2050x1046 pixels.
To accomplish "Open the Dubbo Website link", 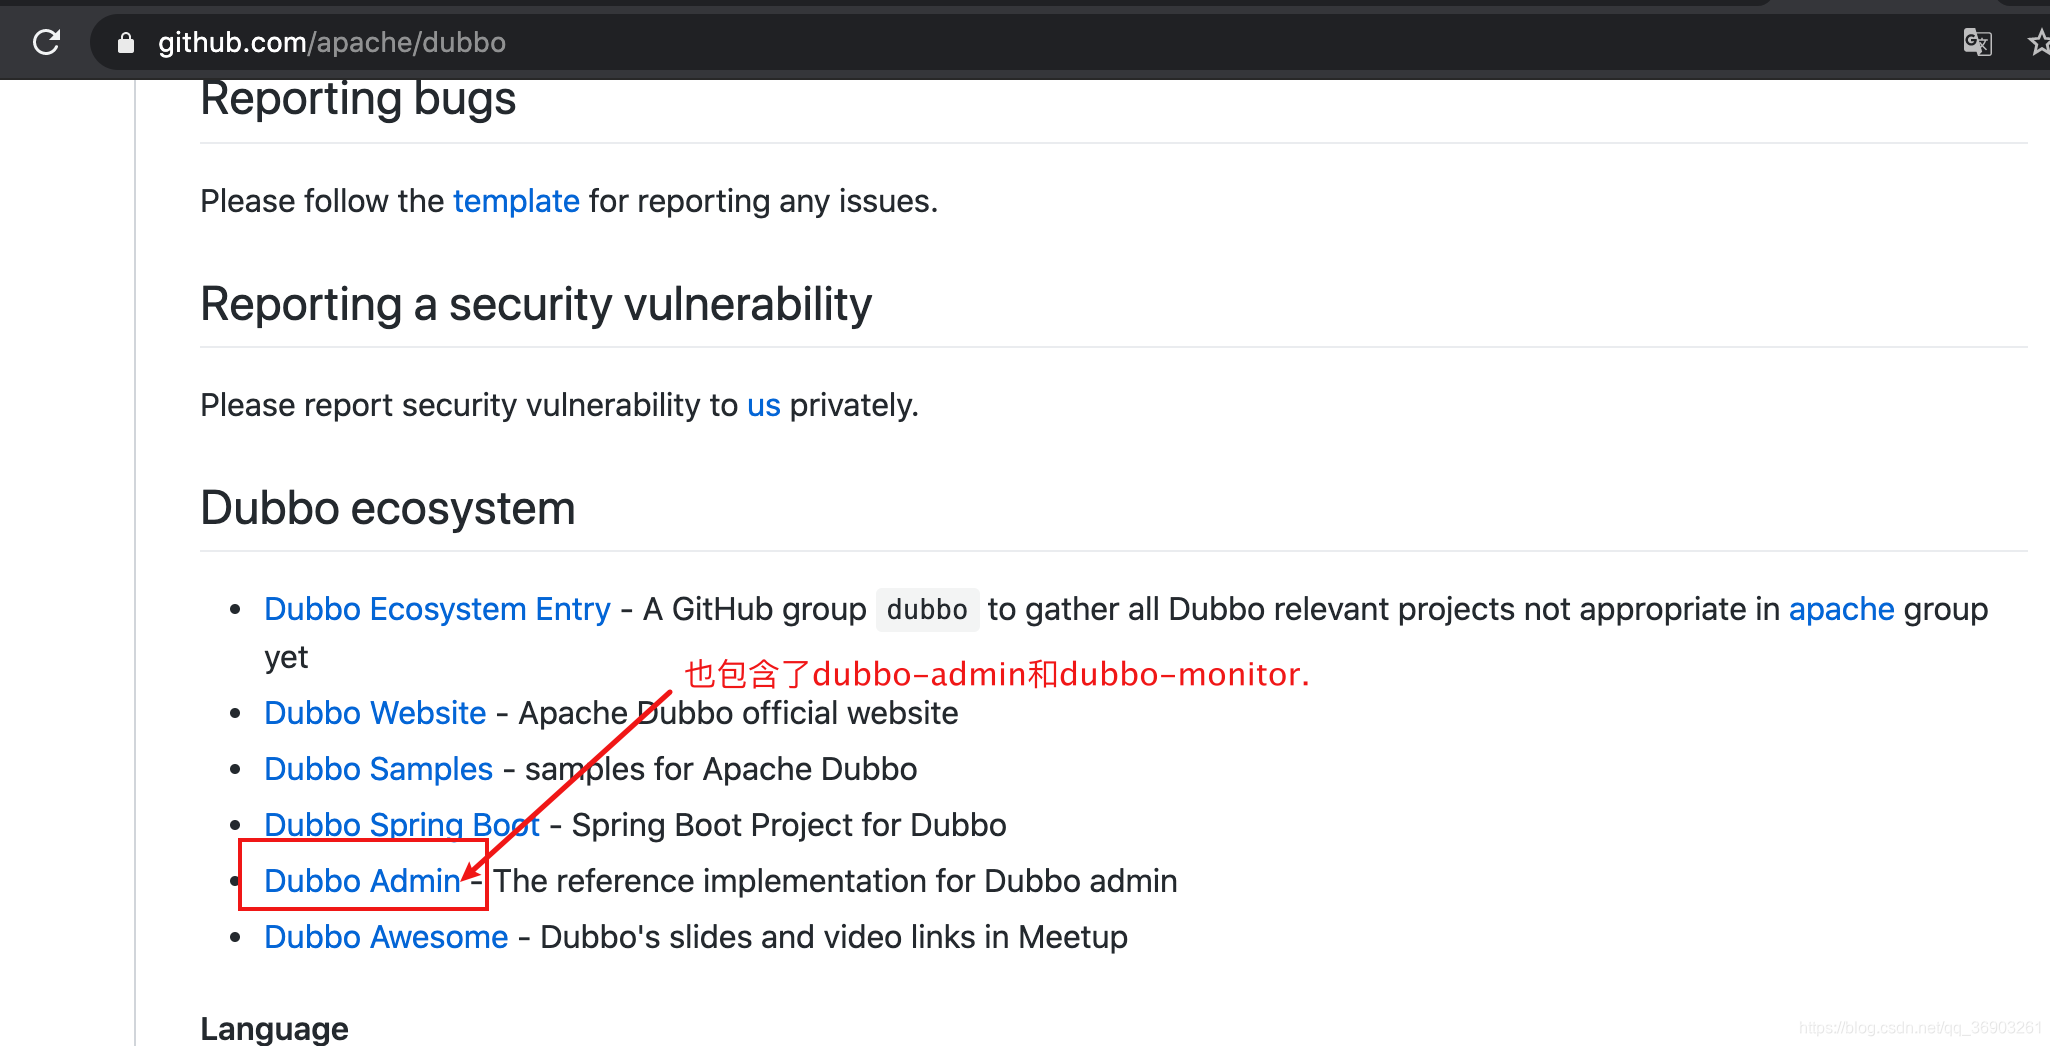I will click(x=375, y=713).
